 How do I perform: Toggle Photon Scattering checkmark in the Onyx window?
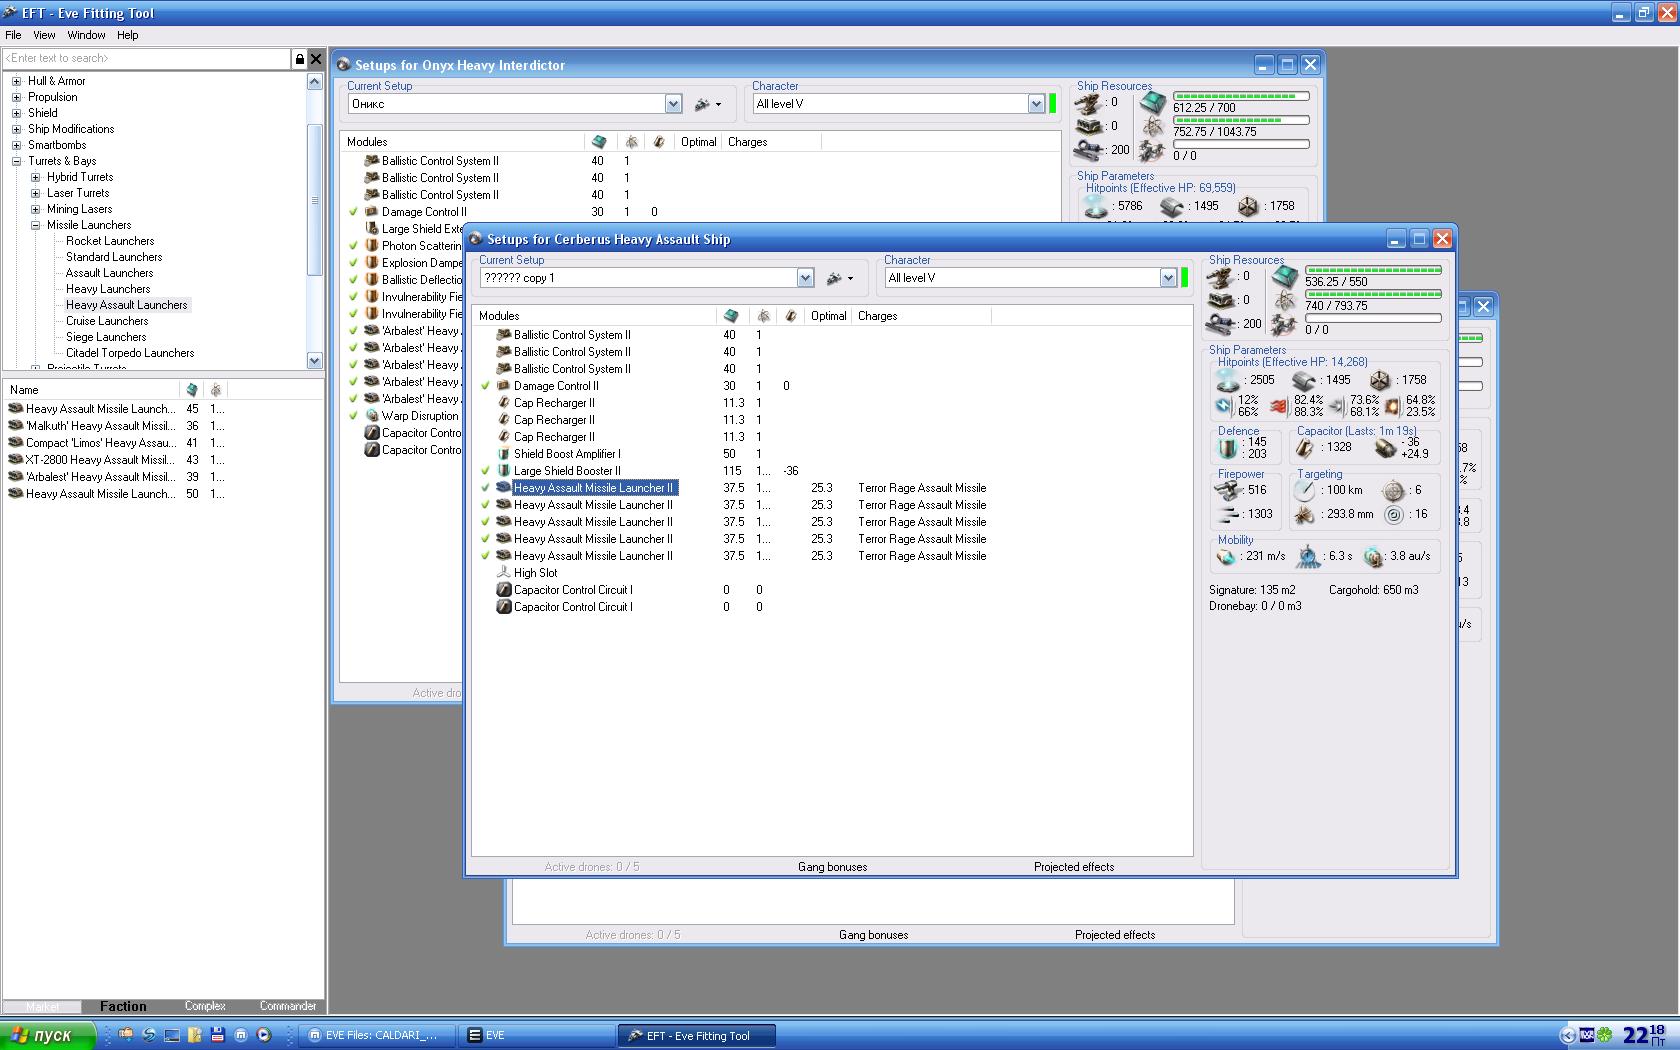click(x=353, y=246)
